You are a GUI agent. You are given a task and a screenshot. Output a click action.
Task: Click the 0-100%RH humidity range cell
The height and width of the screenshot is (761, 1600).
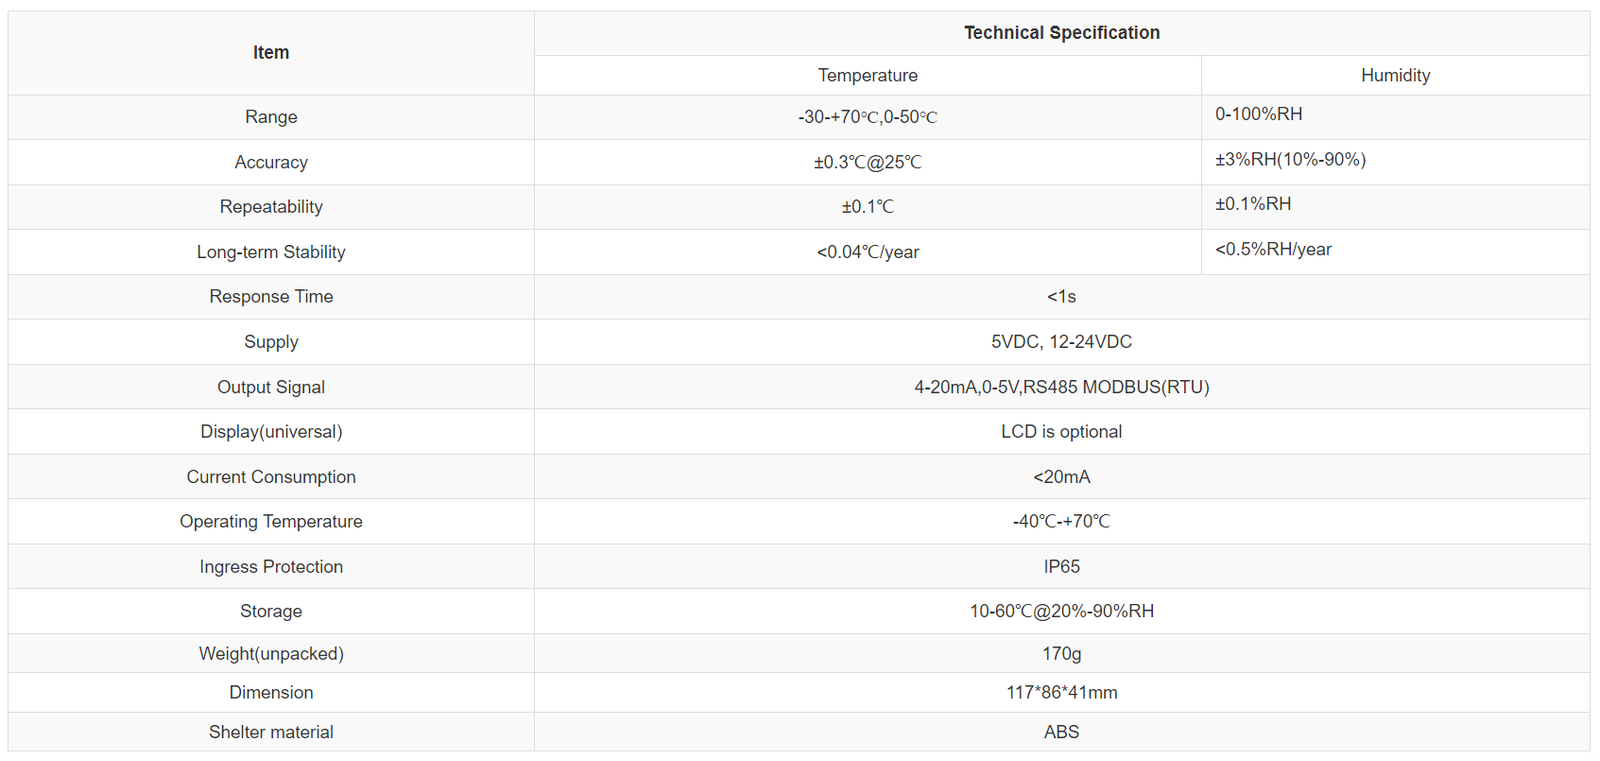pos(1258,115)
